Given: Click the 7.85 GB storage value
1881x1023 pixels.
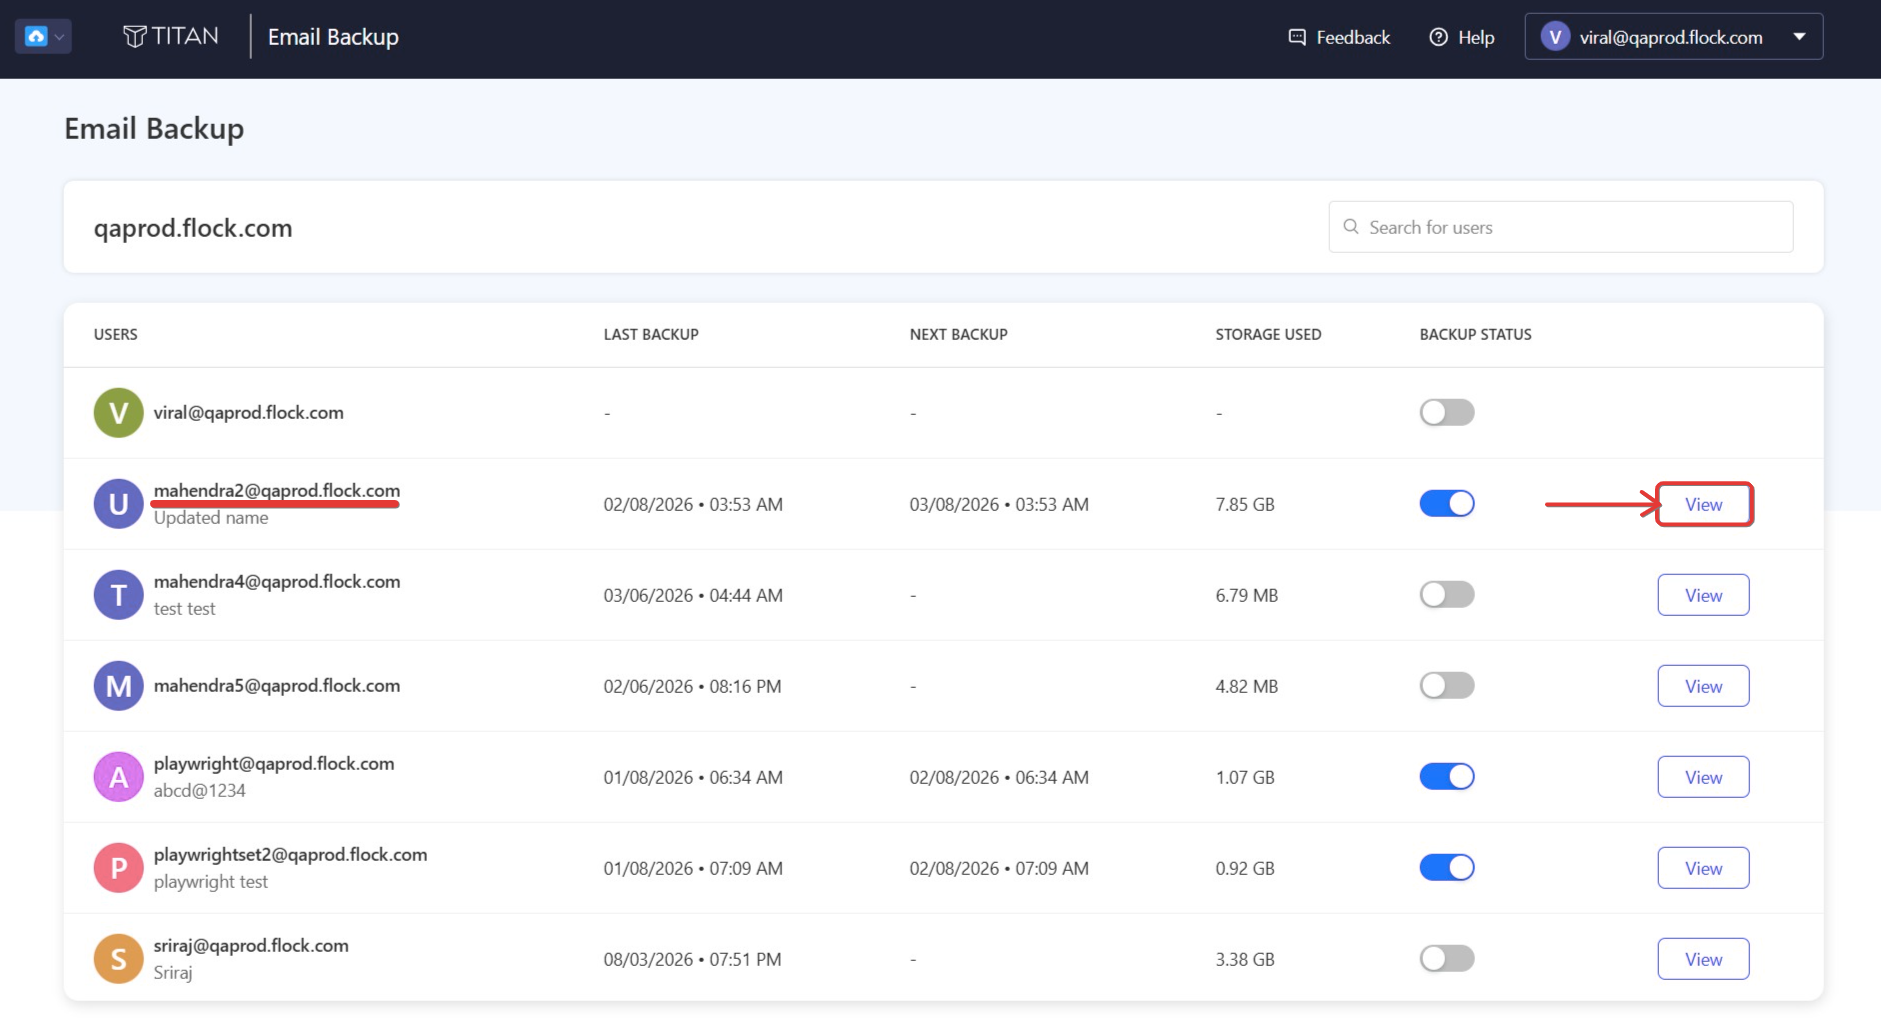Looking at the screenshot, I should point(1245,504).
